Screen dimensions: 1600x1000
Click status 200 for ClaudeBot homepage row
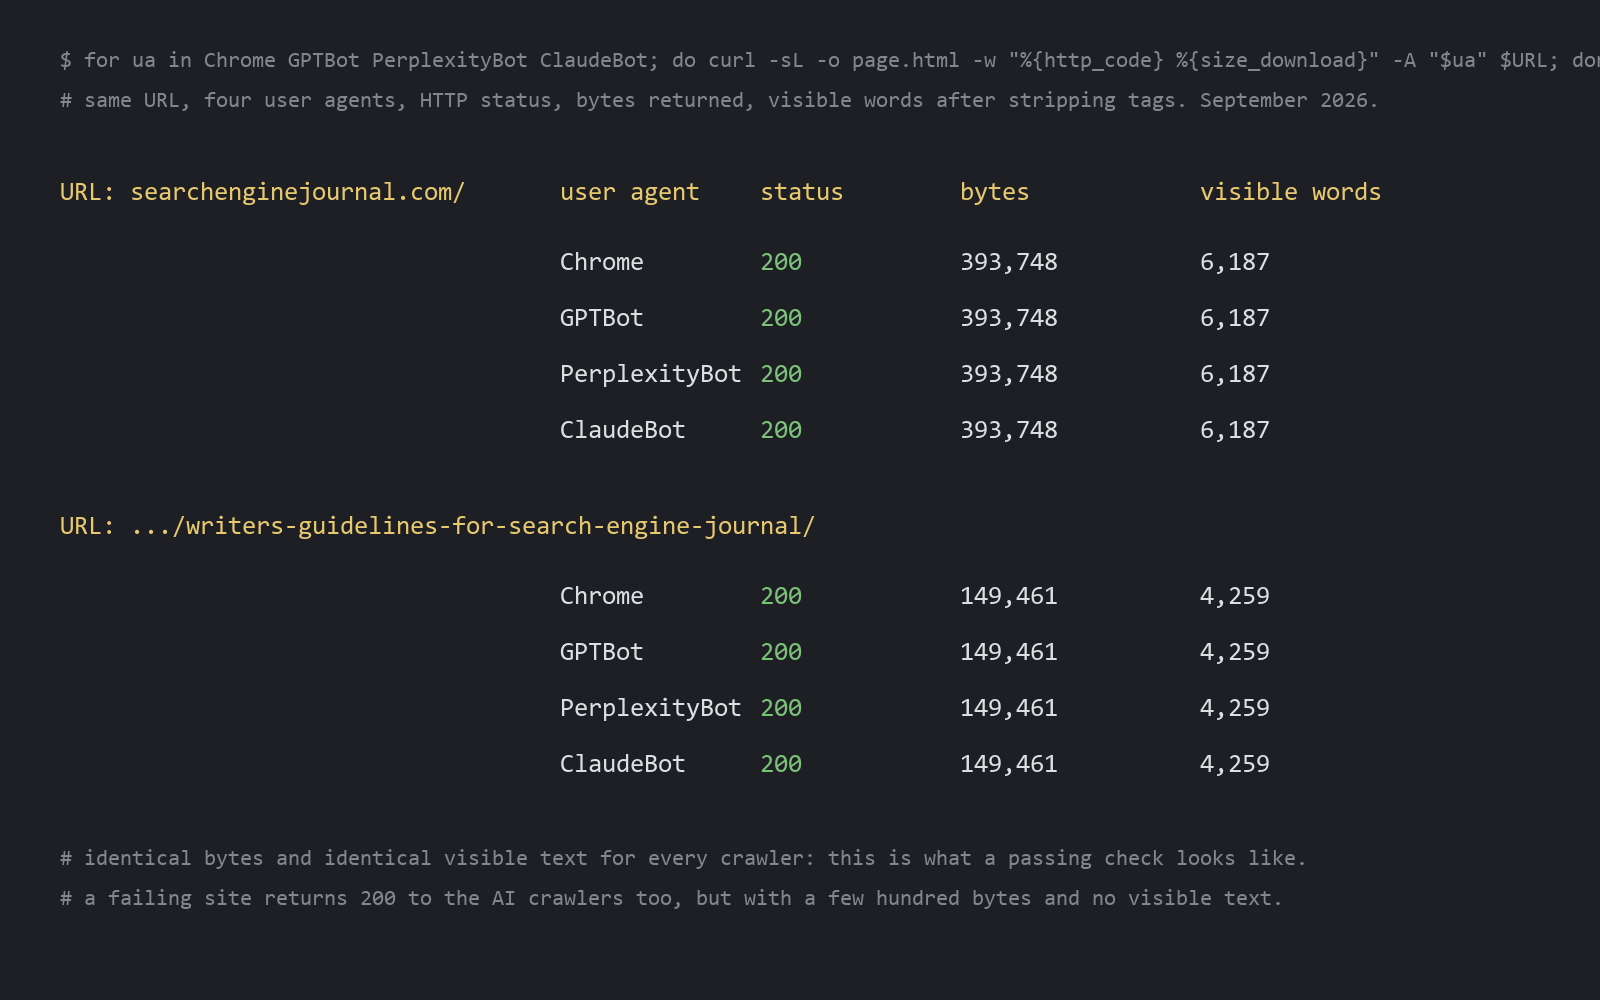(781, 430)
